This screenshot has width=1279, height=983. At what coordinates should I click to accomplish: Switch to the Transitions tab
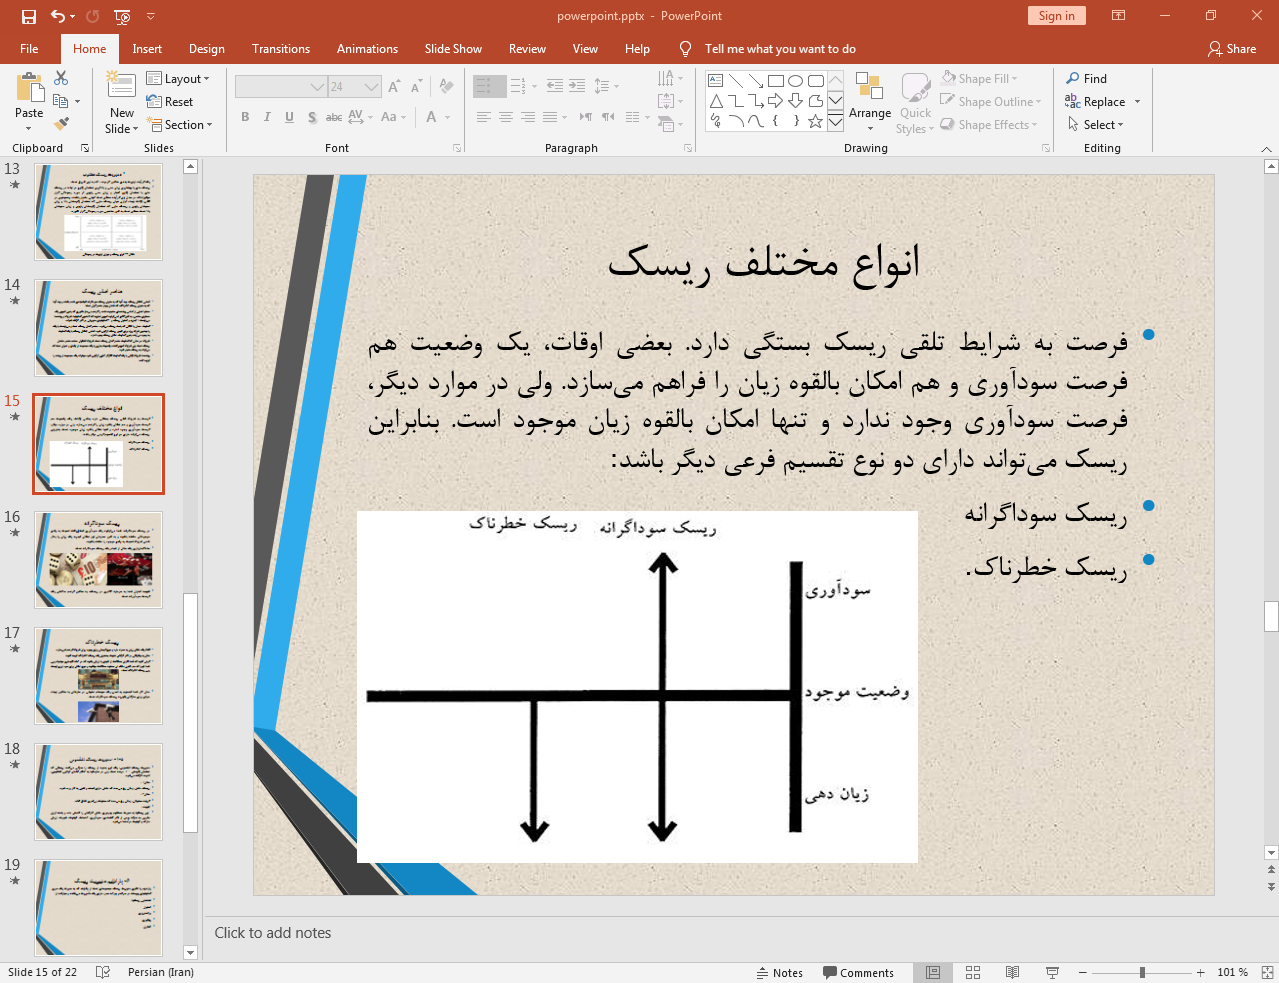(x=281, y=48)
